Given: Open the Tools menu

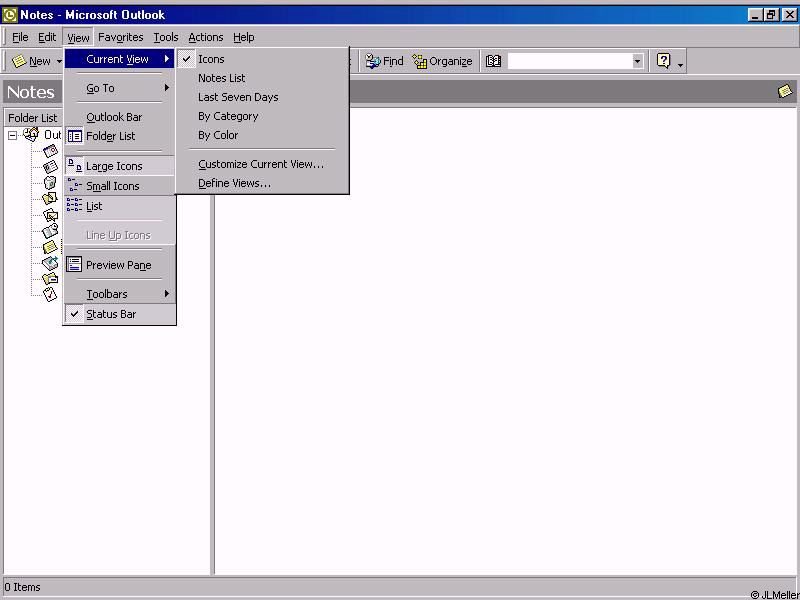Looking at the screenshot, I should click(166, 37).
